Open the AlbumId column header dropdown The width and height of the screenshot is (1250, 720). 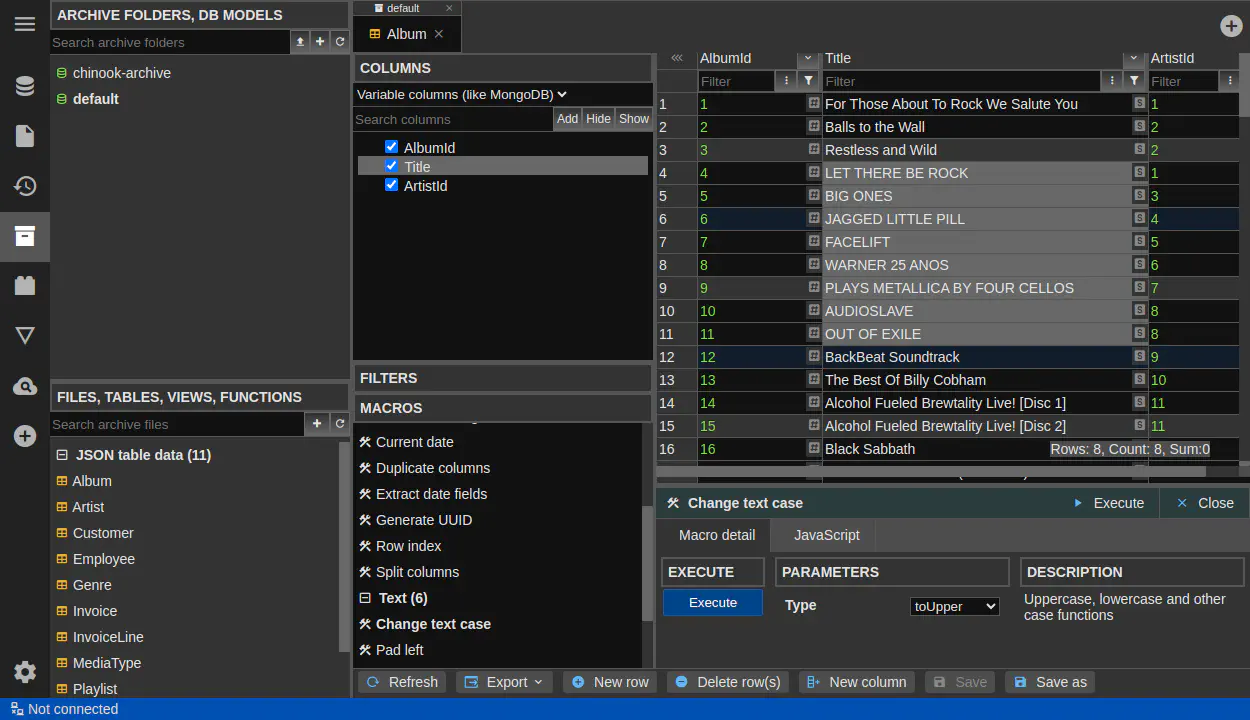tap(808, 59)
